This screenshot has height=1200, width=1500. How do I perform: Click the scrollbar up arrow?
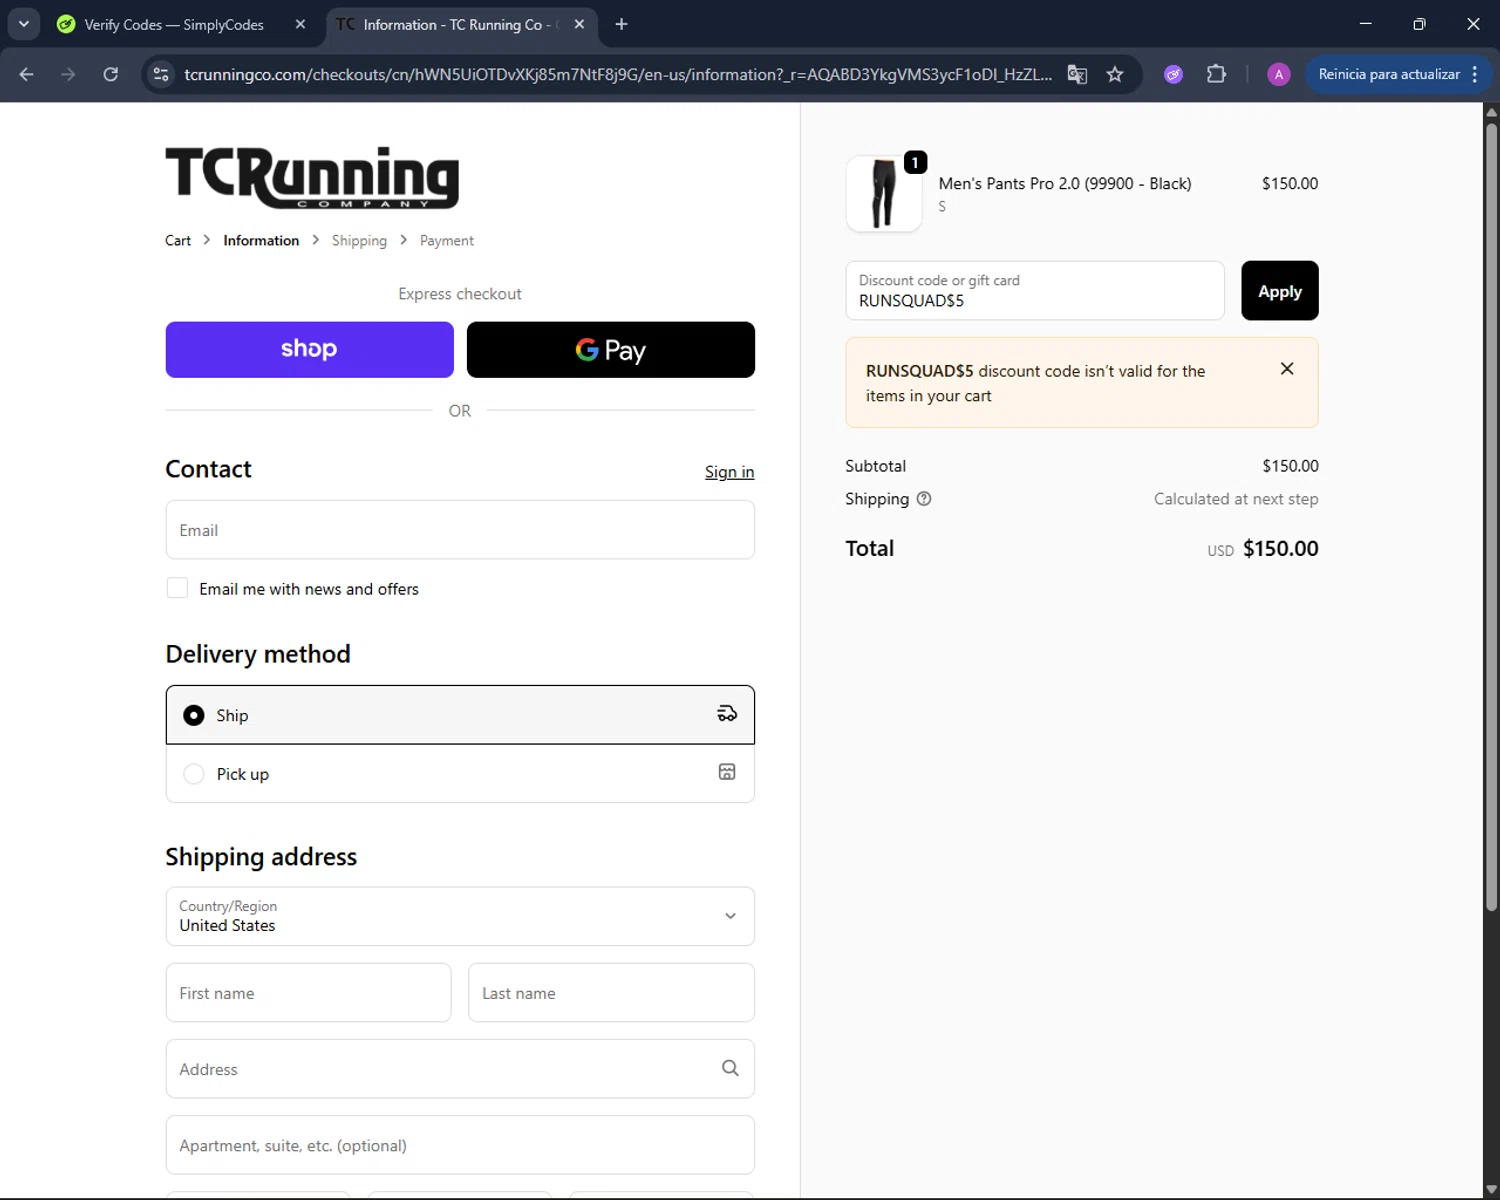pos(1491,111)
